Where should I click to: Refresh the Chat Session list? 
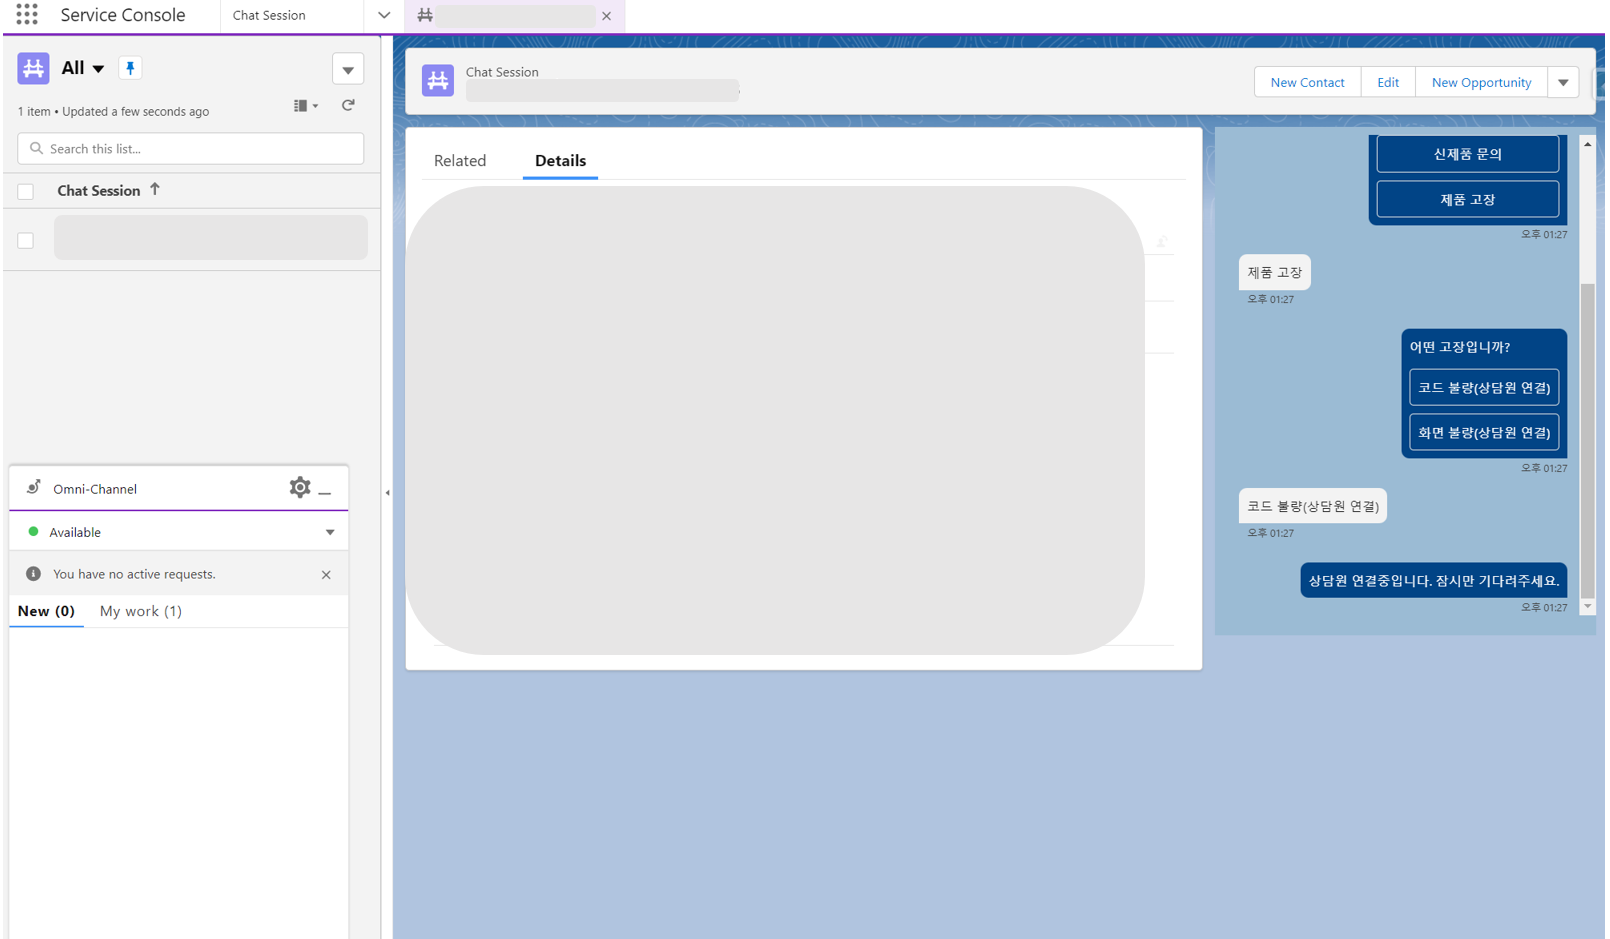point(348,105)
